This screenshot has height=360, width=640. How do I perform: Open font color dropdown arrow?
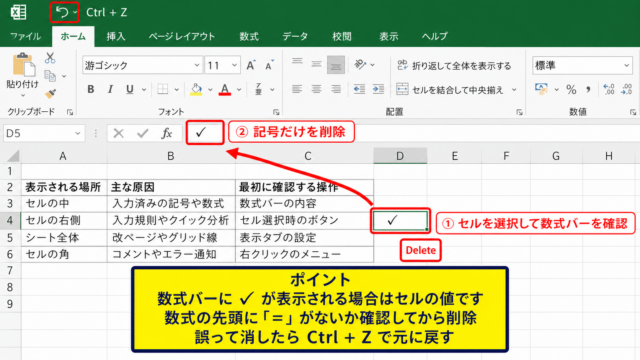pyautogui.click(x=239, y=90)
